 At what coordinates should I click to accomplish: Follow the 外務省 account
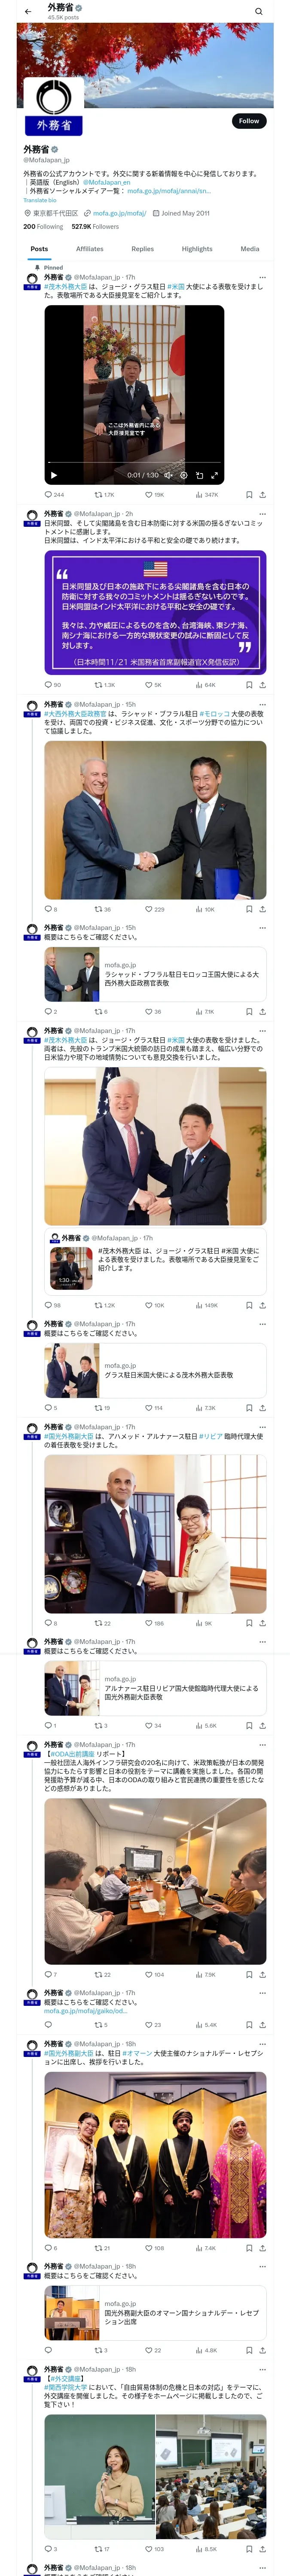click(249, 121)
